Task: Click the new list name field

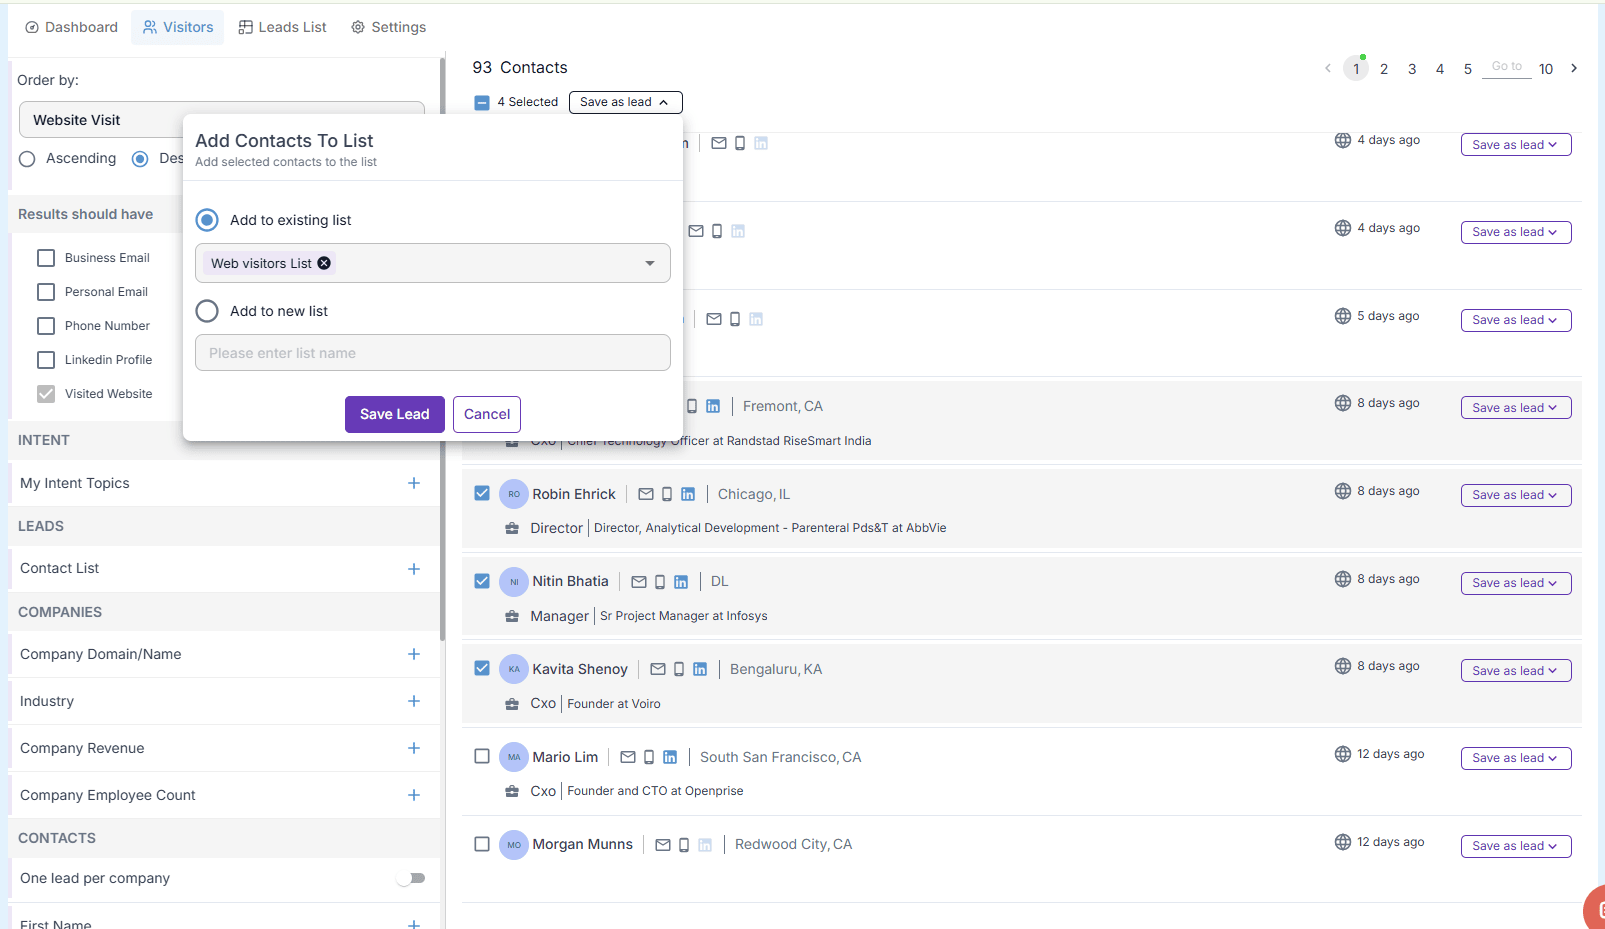Action: click(432, 353)
